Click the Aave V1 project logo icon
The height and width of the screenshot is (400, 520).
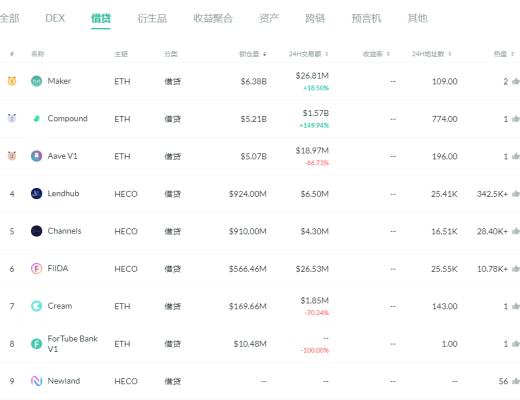[x=36, y=156]
